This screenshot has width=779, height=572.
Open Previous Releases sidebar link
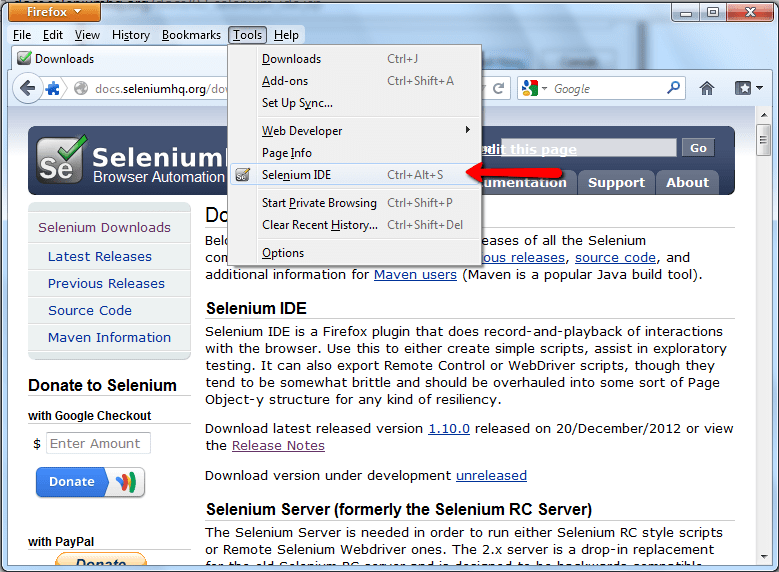click(106, 283)
